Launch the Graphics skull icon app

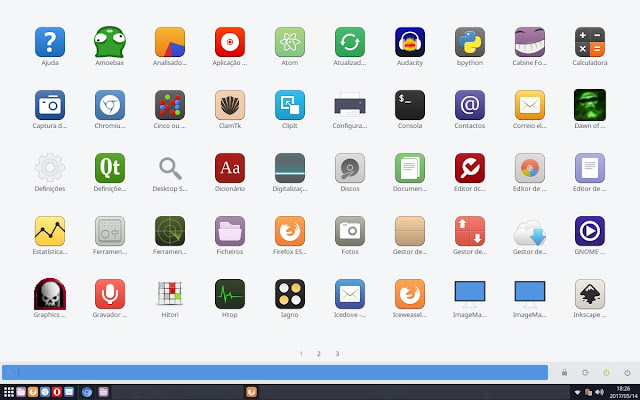[x=50, y=294]
